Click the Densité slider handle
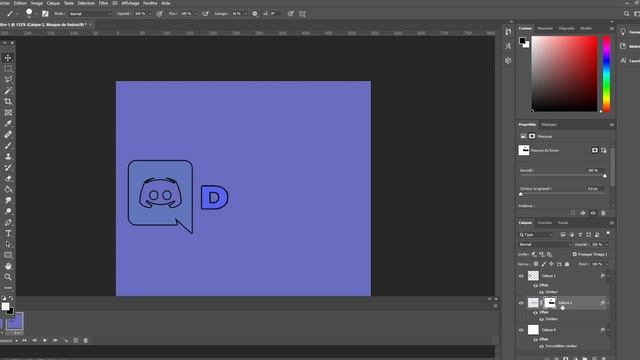This screenshot has width=640, height=360. click(x=605, y=176)
